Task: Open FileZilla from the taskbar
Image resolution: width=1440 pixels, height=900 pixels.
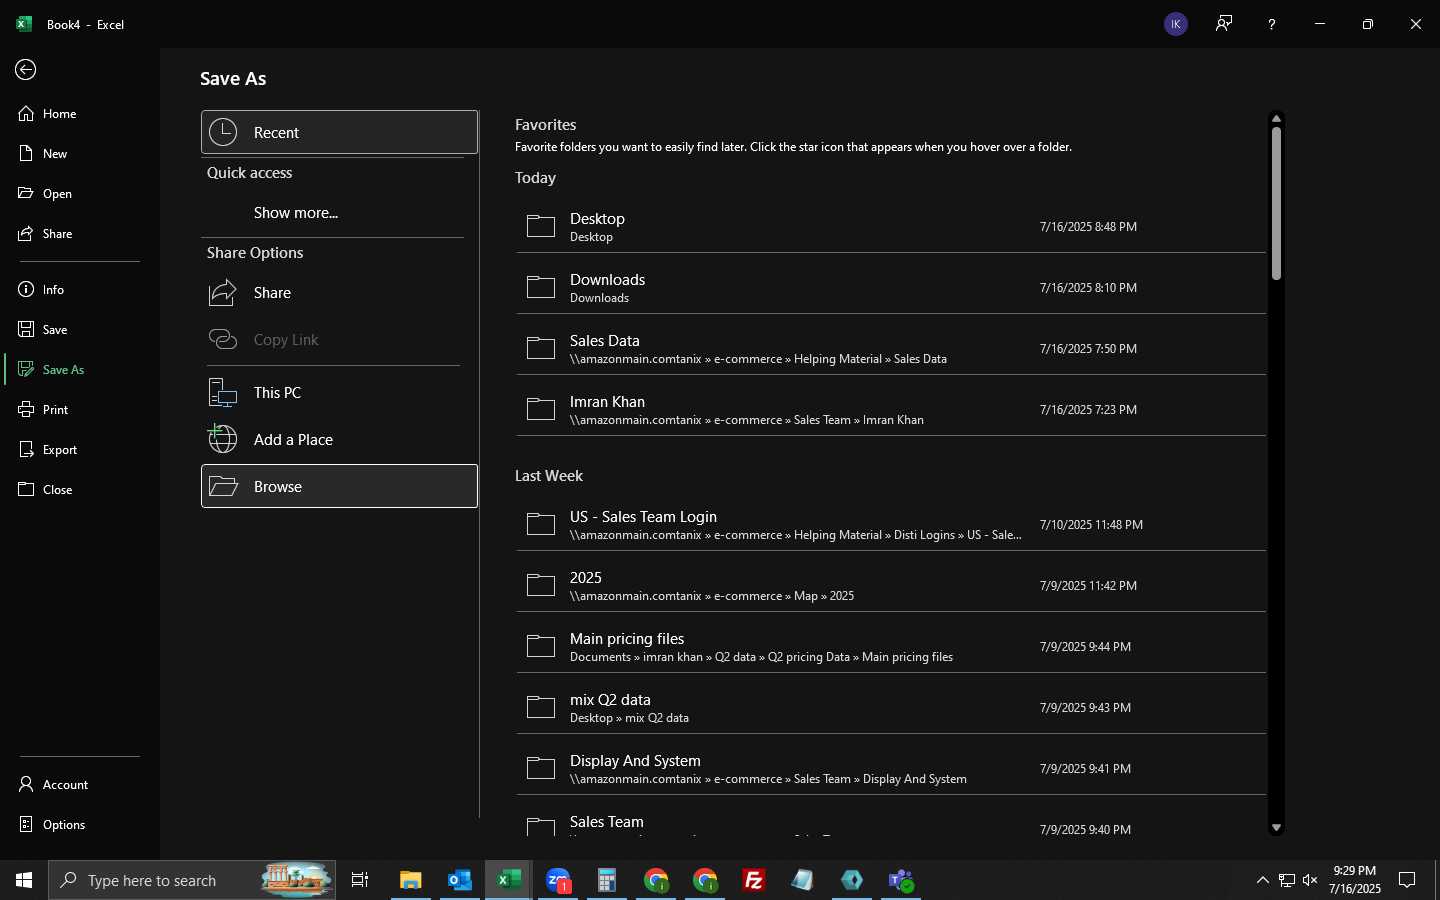Action: pyautogui.click(x=754, y=880)
